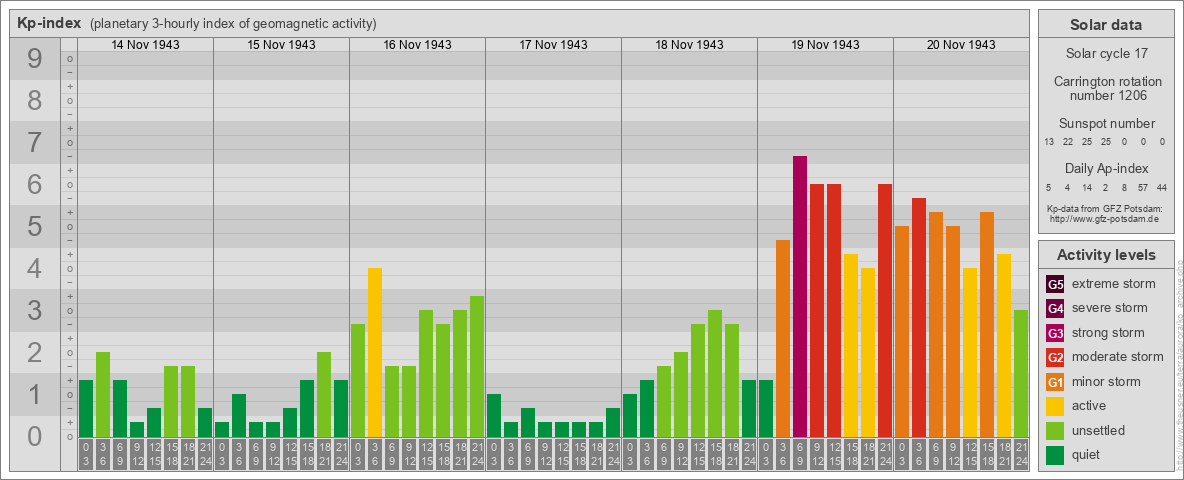Click the 20 Nov 12-15 yellow bar
The width and height of the screenshot is (1184, 480).
click(970, 352)
